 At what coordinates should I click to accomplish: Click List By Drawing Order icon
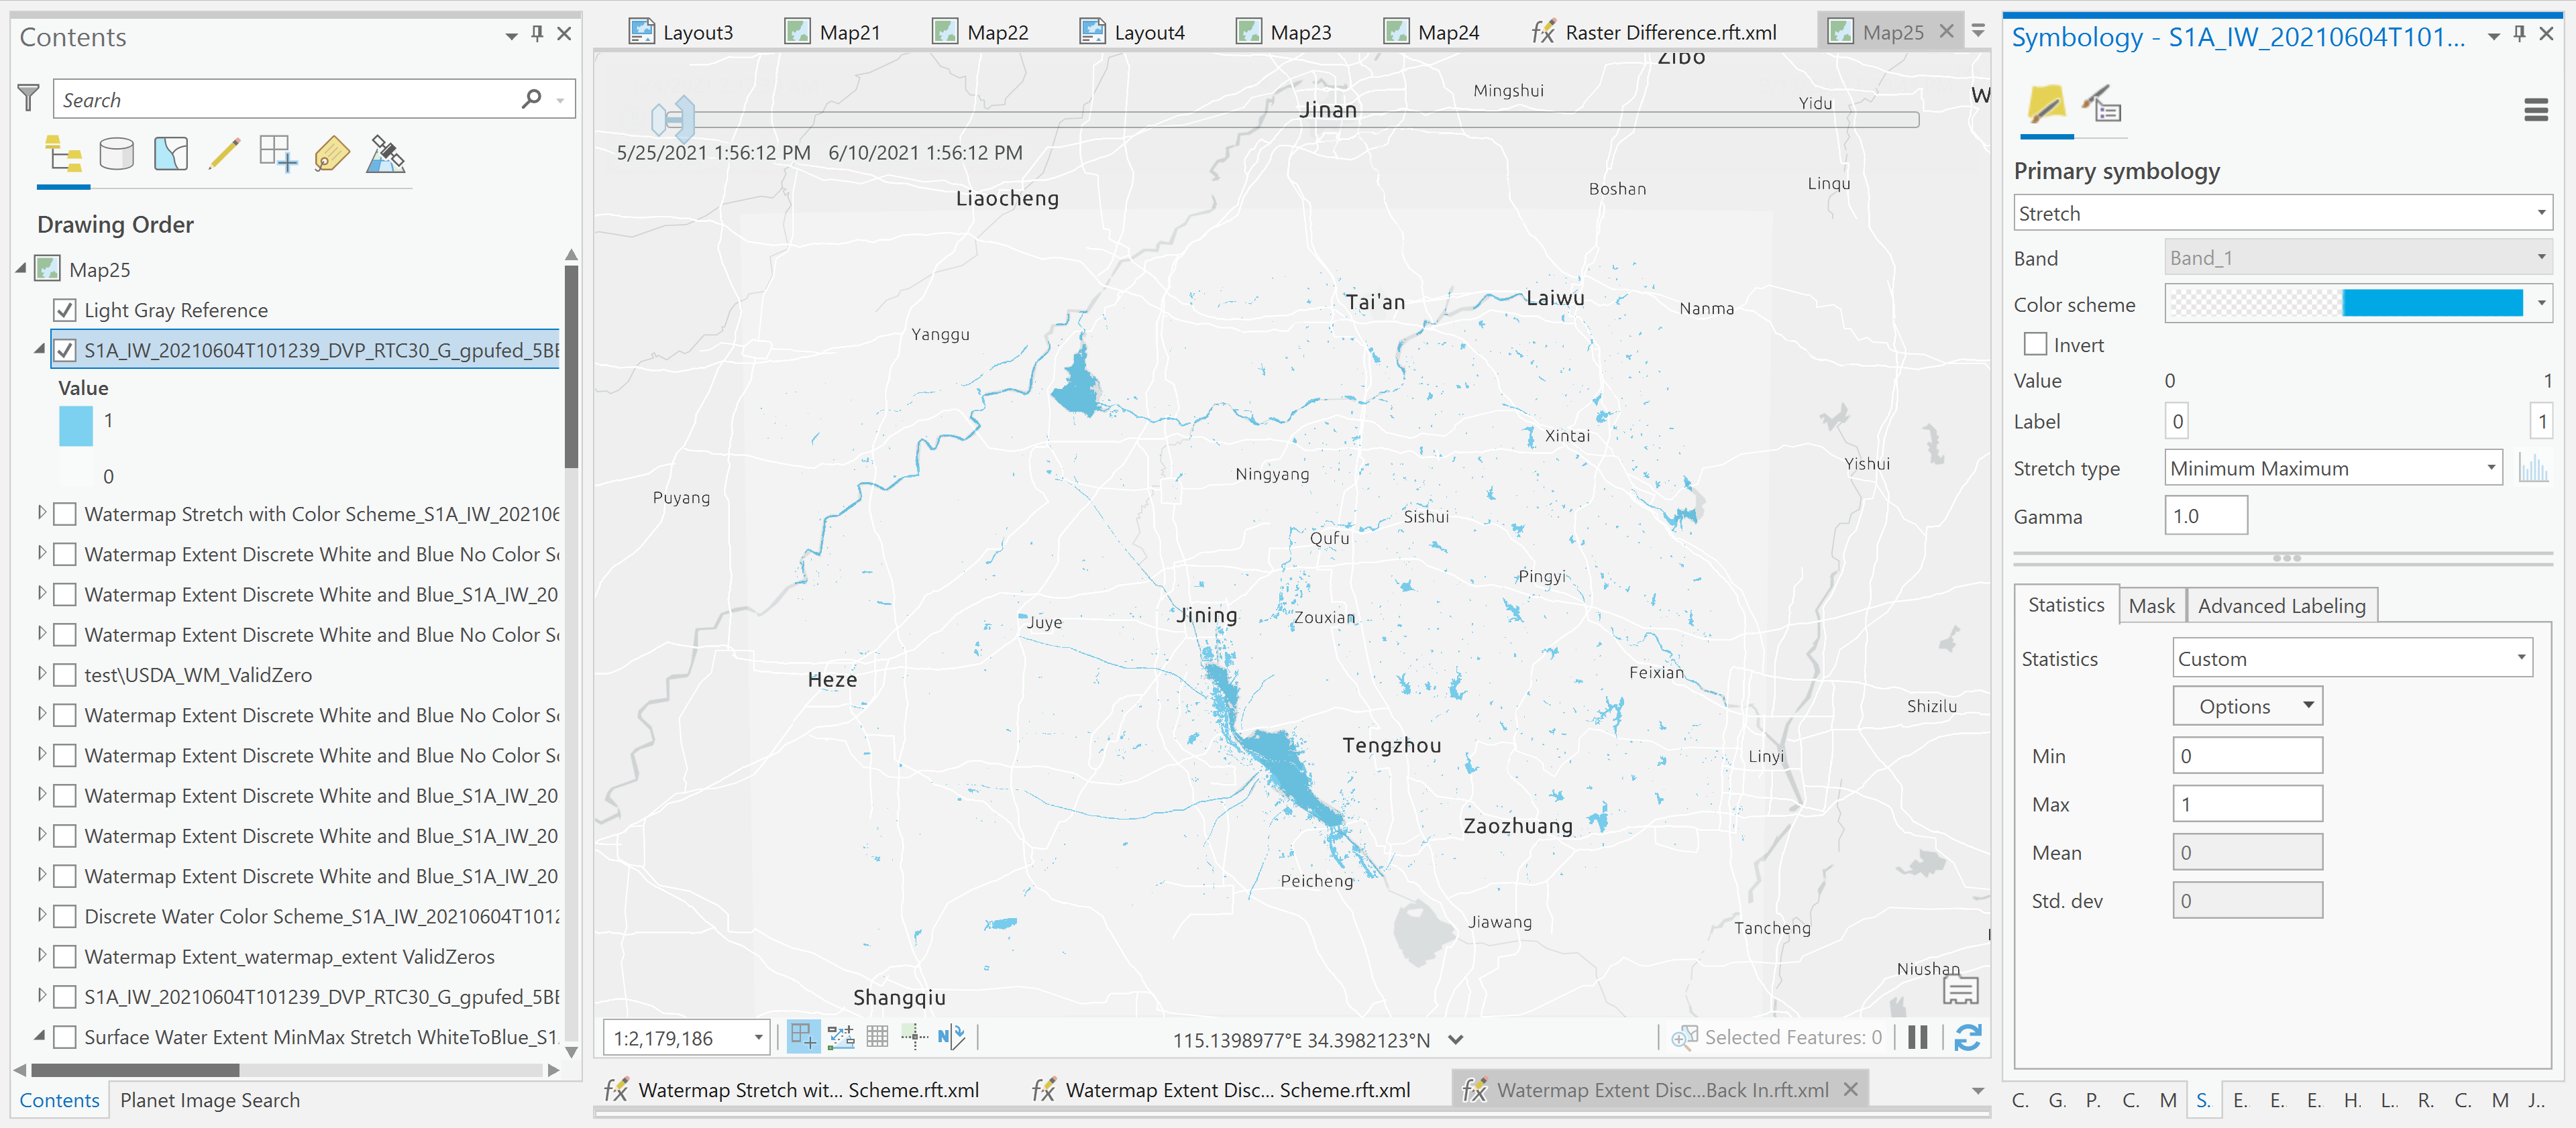tap(63, 155)
